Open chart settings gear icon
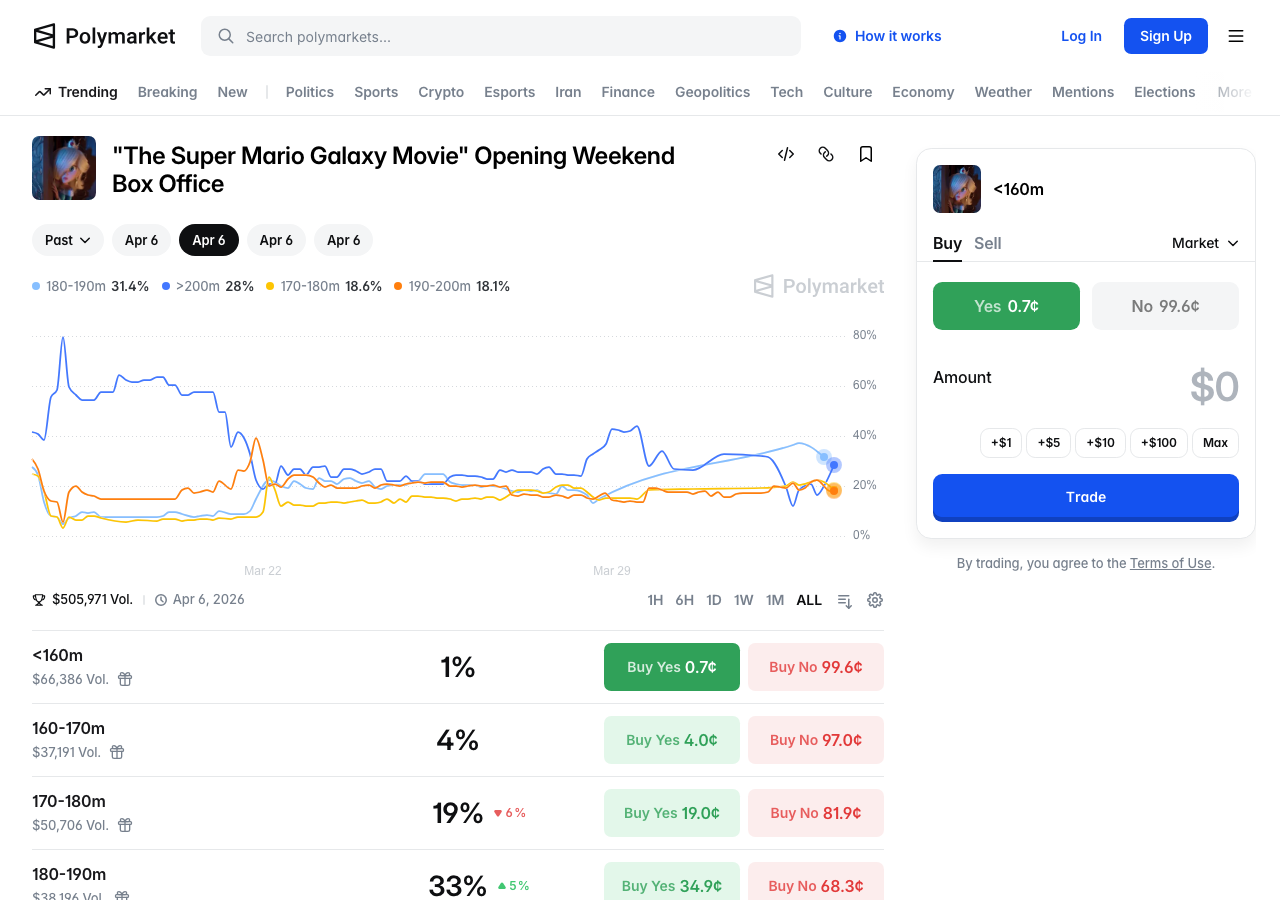1280x900 pixels. click(x=875, y=600)
